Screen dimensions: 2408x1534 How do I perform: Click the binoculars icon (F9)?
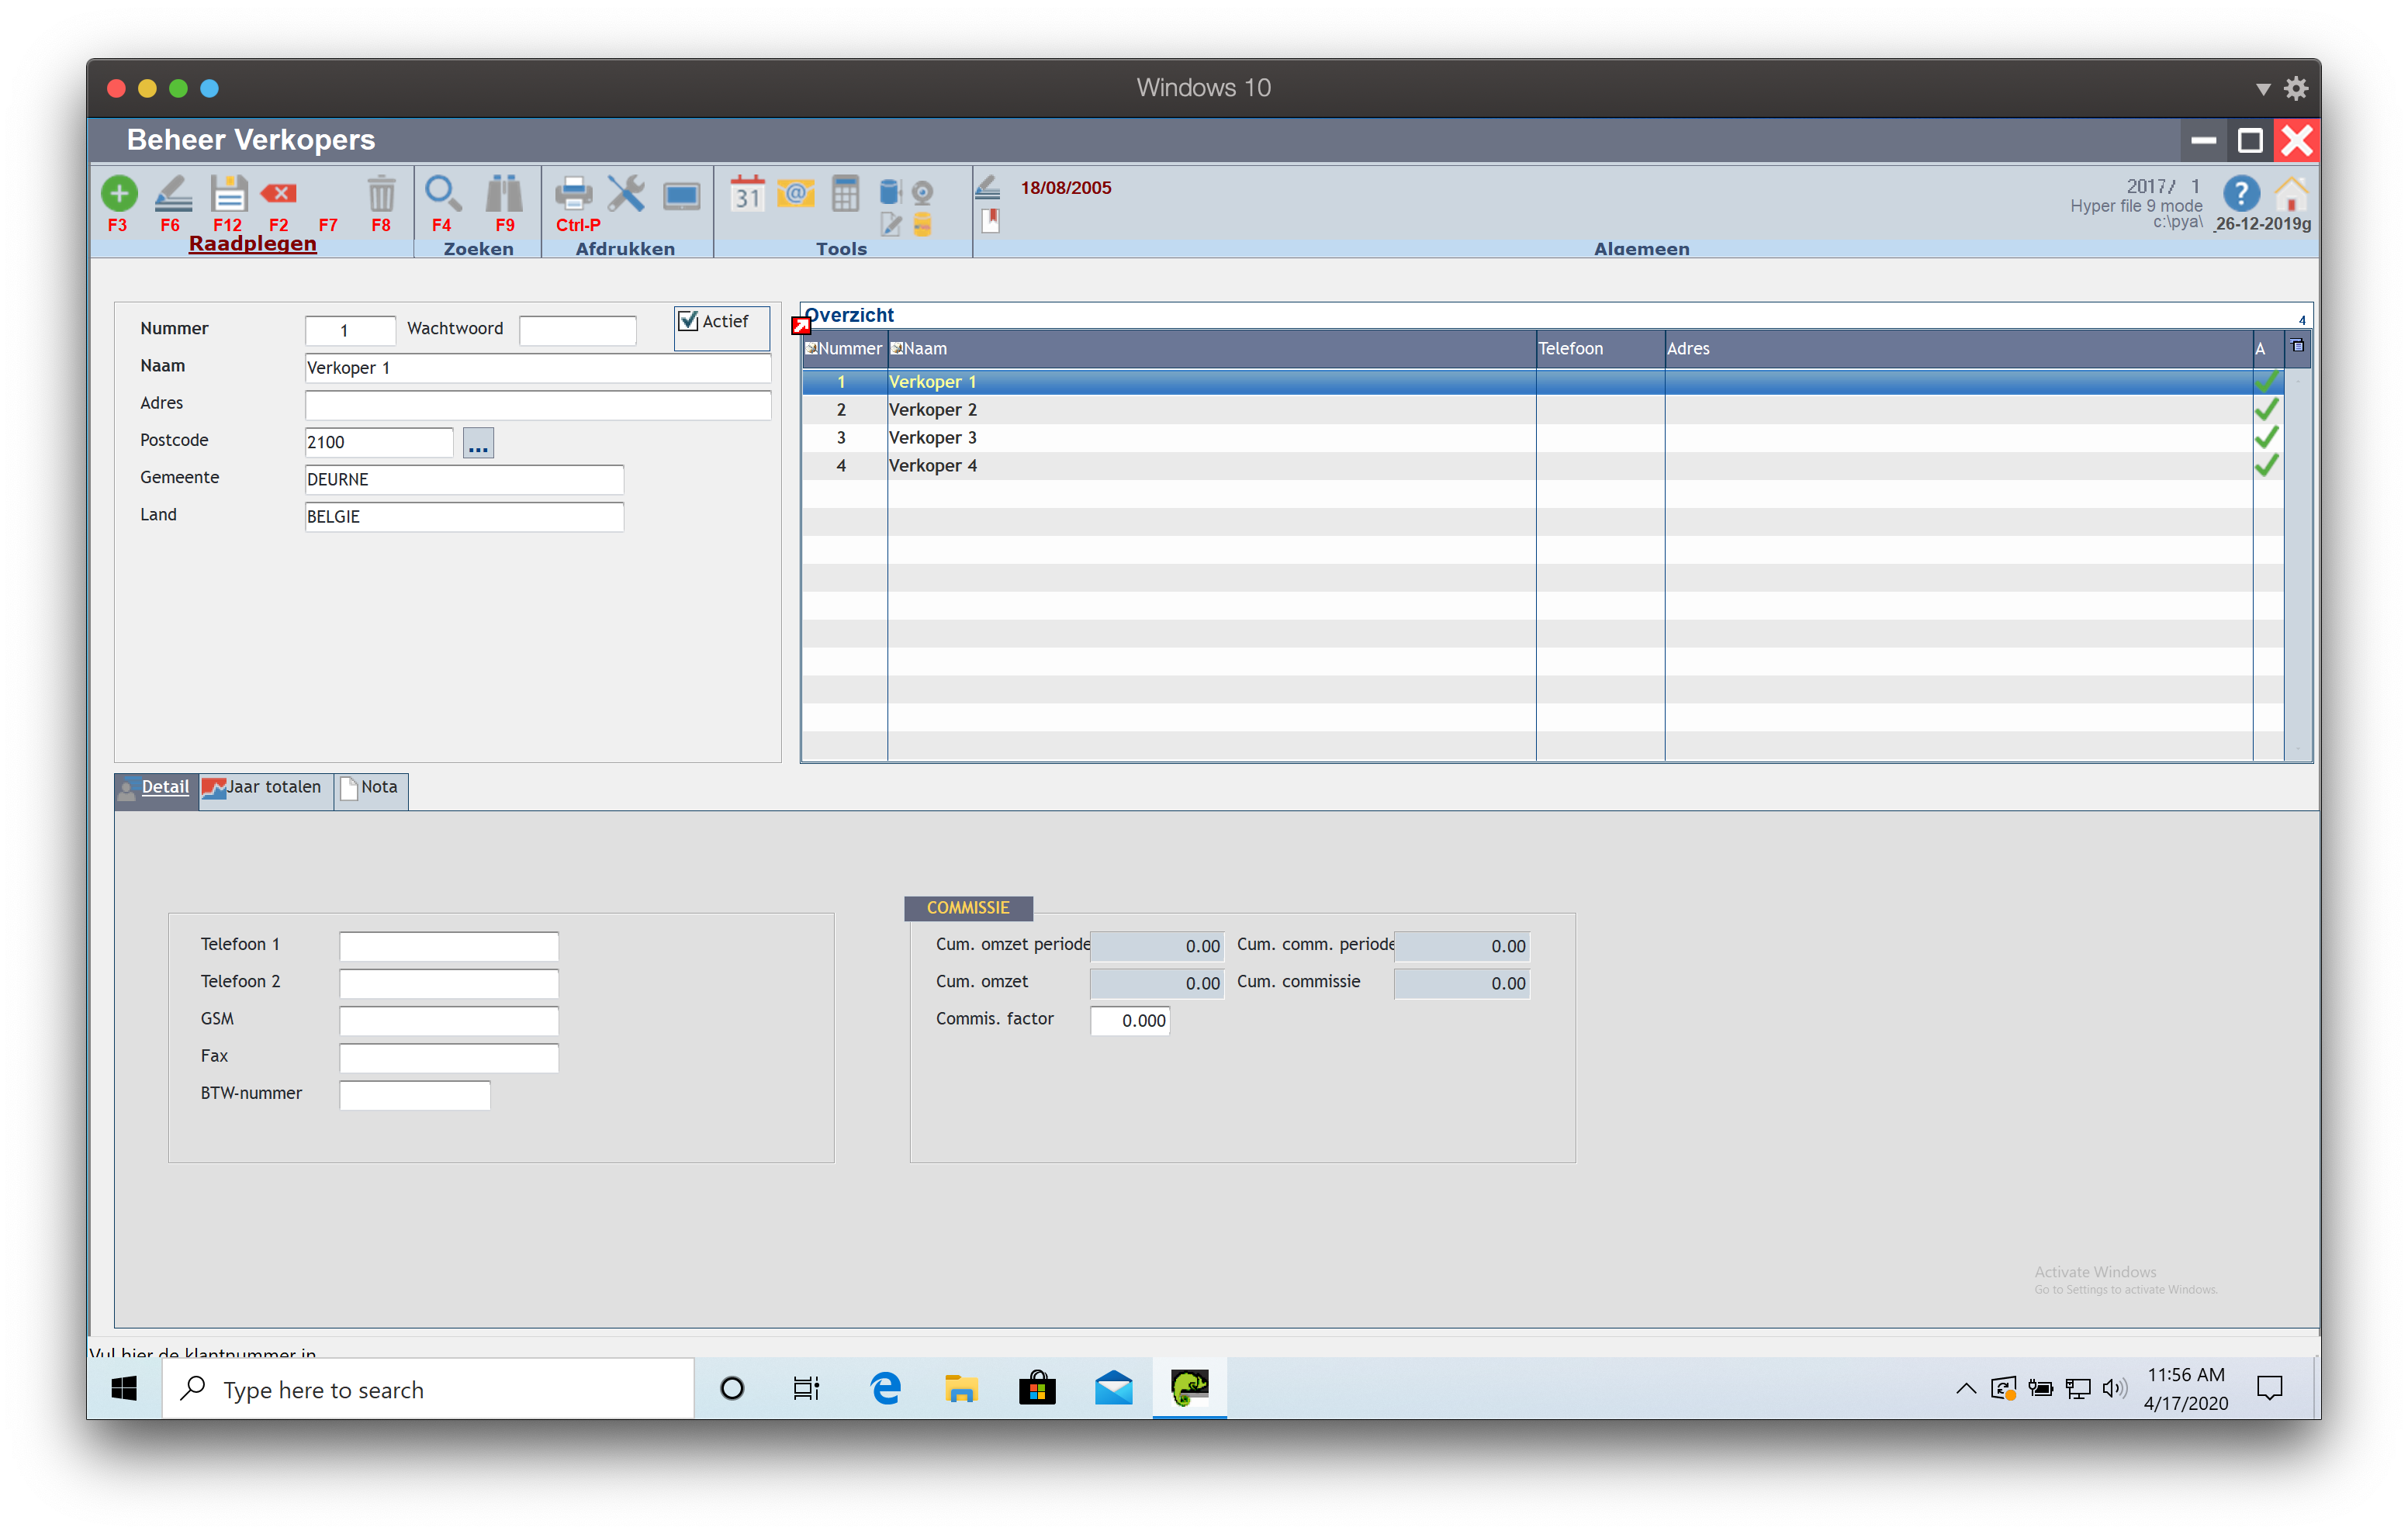504,193
